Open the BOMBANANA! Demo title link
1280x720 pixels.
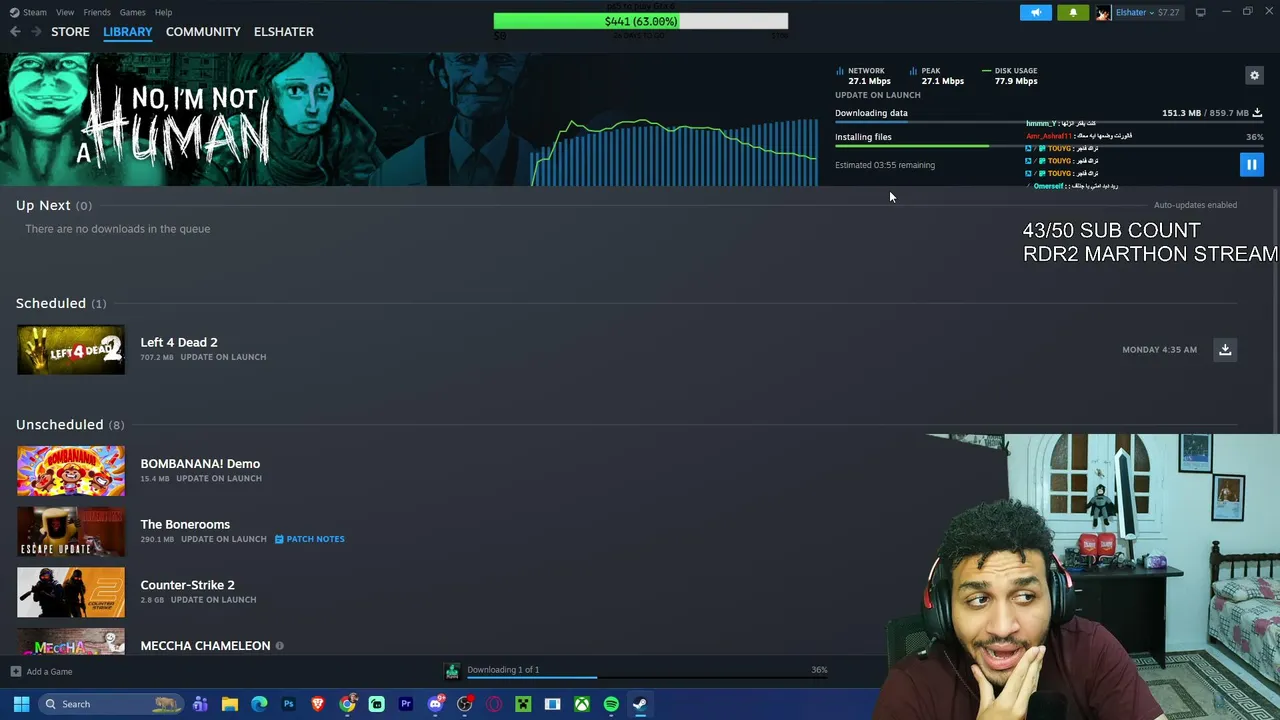(x=200, y=464)
